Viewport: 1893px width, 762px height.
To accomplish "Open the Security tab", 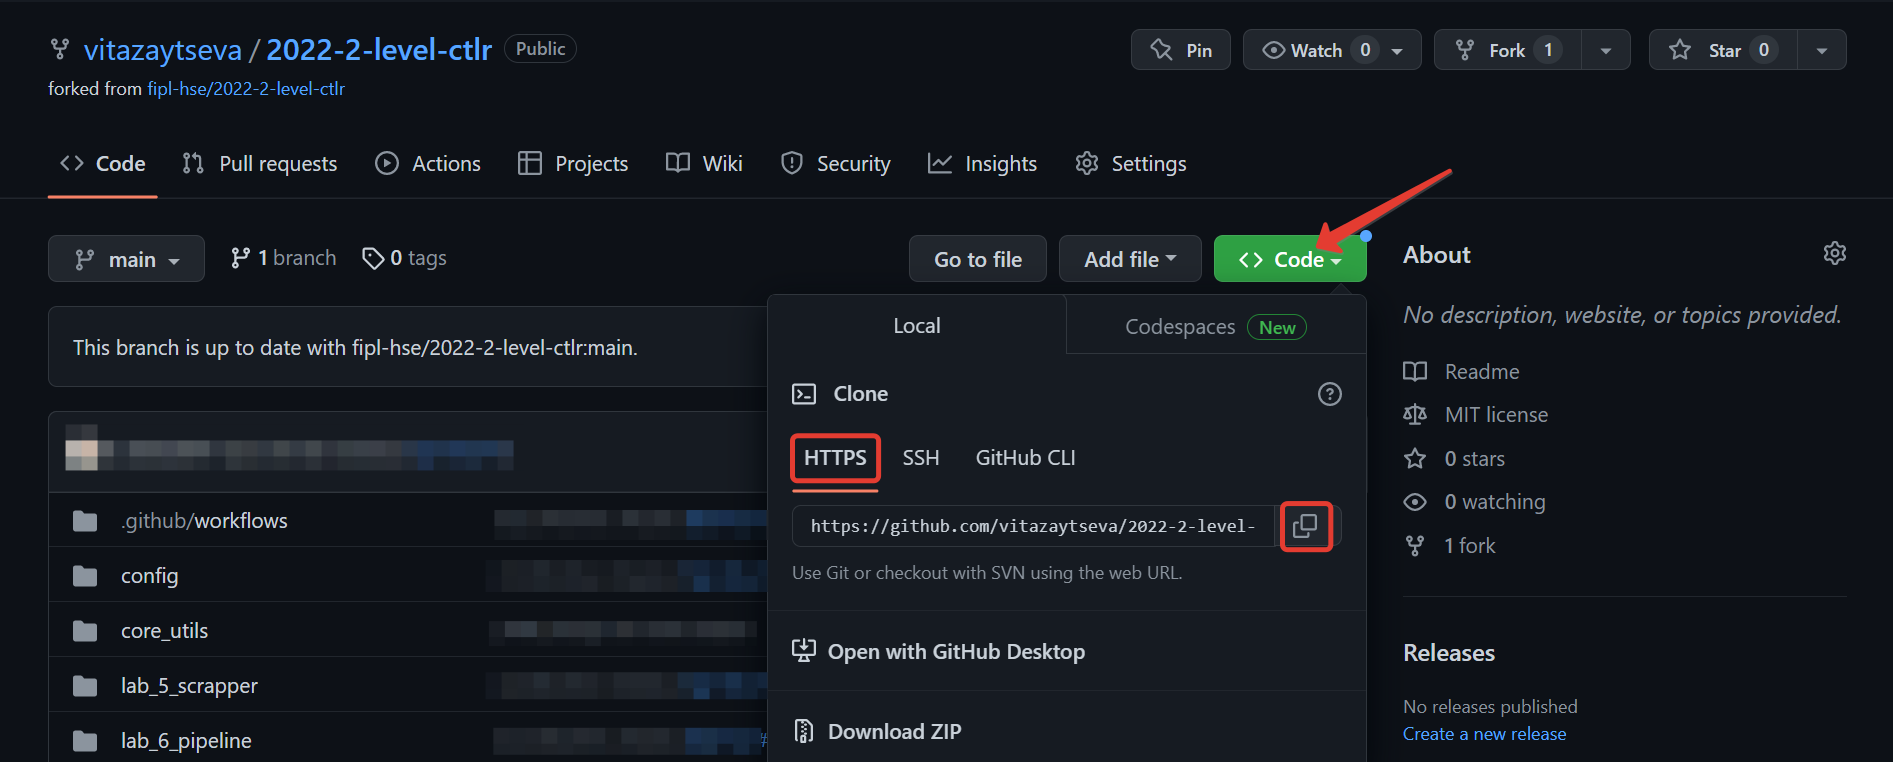I will tap(835, 164).
